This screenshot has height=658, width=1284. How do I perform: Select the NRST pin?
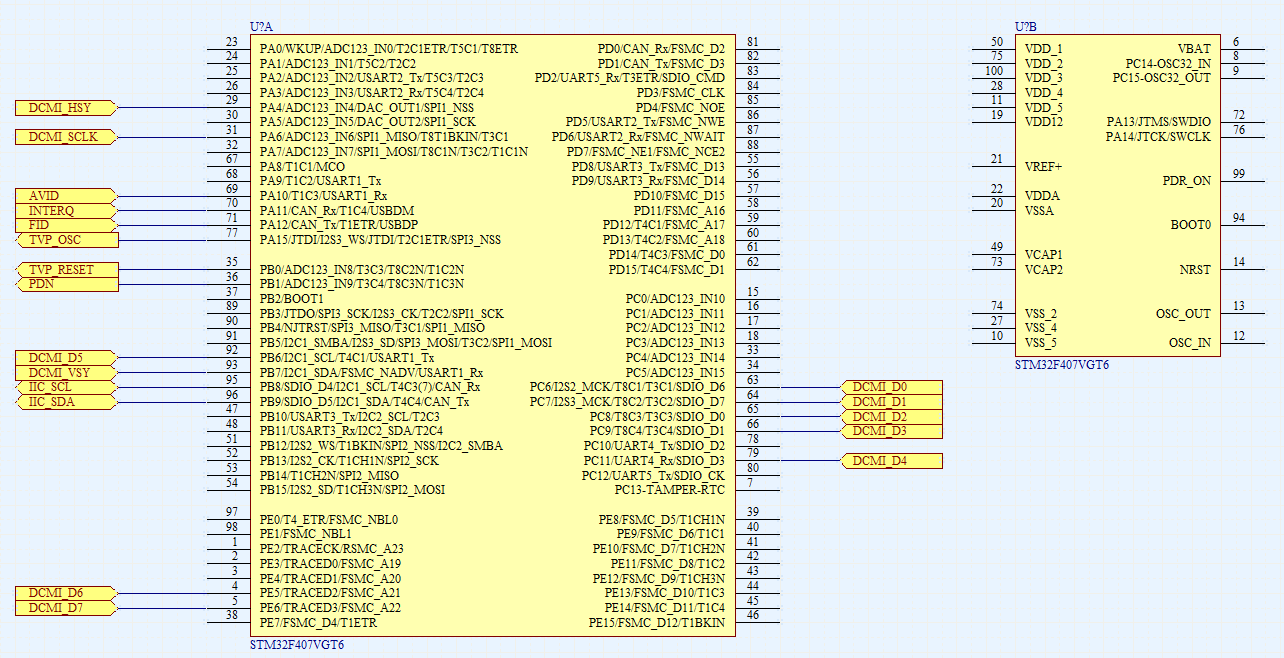[x=1194, y=270]
